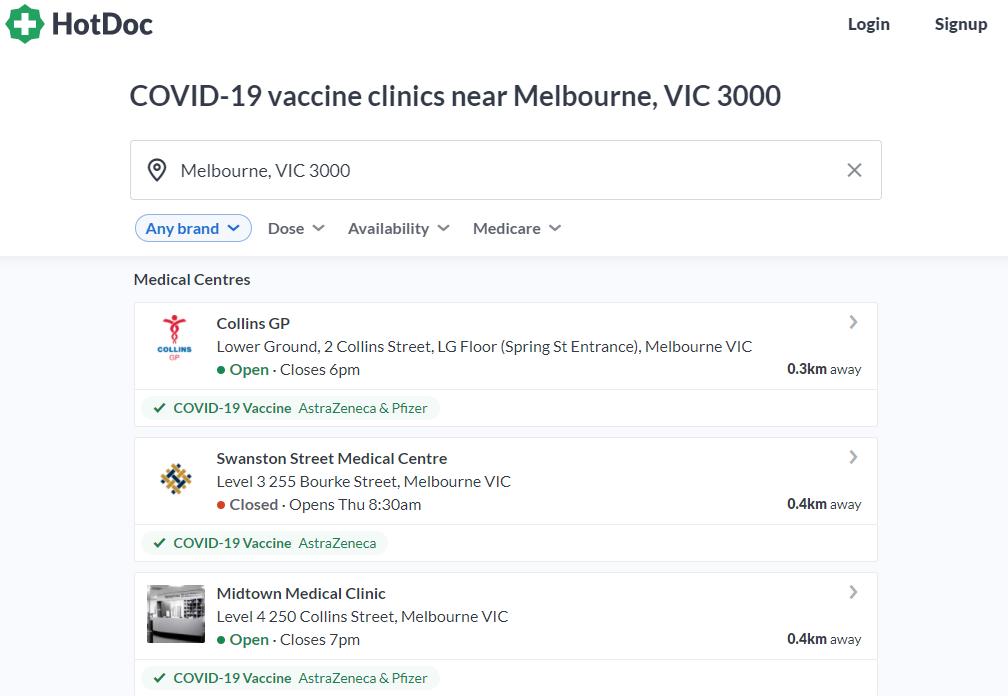Image resolution: width=1008 pixels, height=696 pixels.
Task: Expand the Any brand filter dropdown
Action: [193, 228]
